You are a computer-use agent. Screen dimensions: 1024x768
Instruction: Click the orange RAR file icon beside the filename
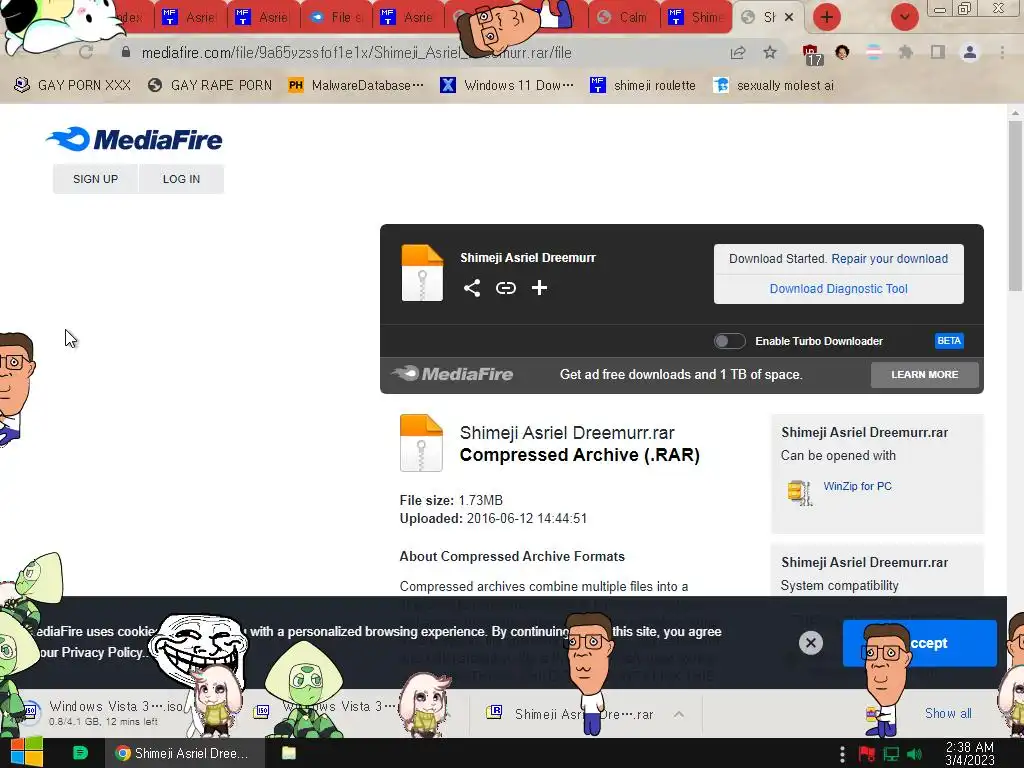tap(421, 443)
